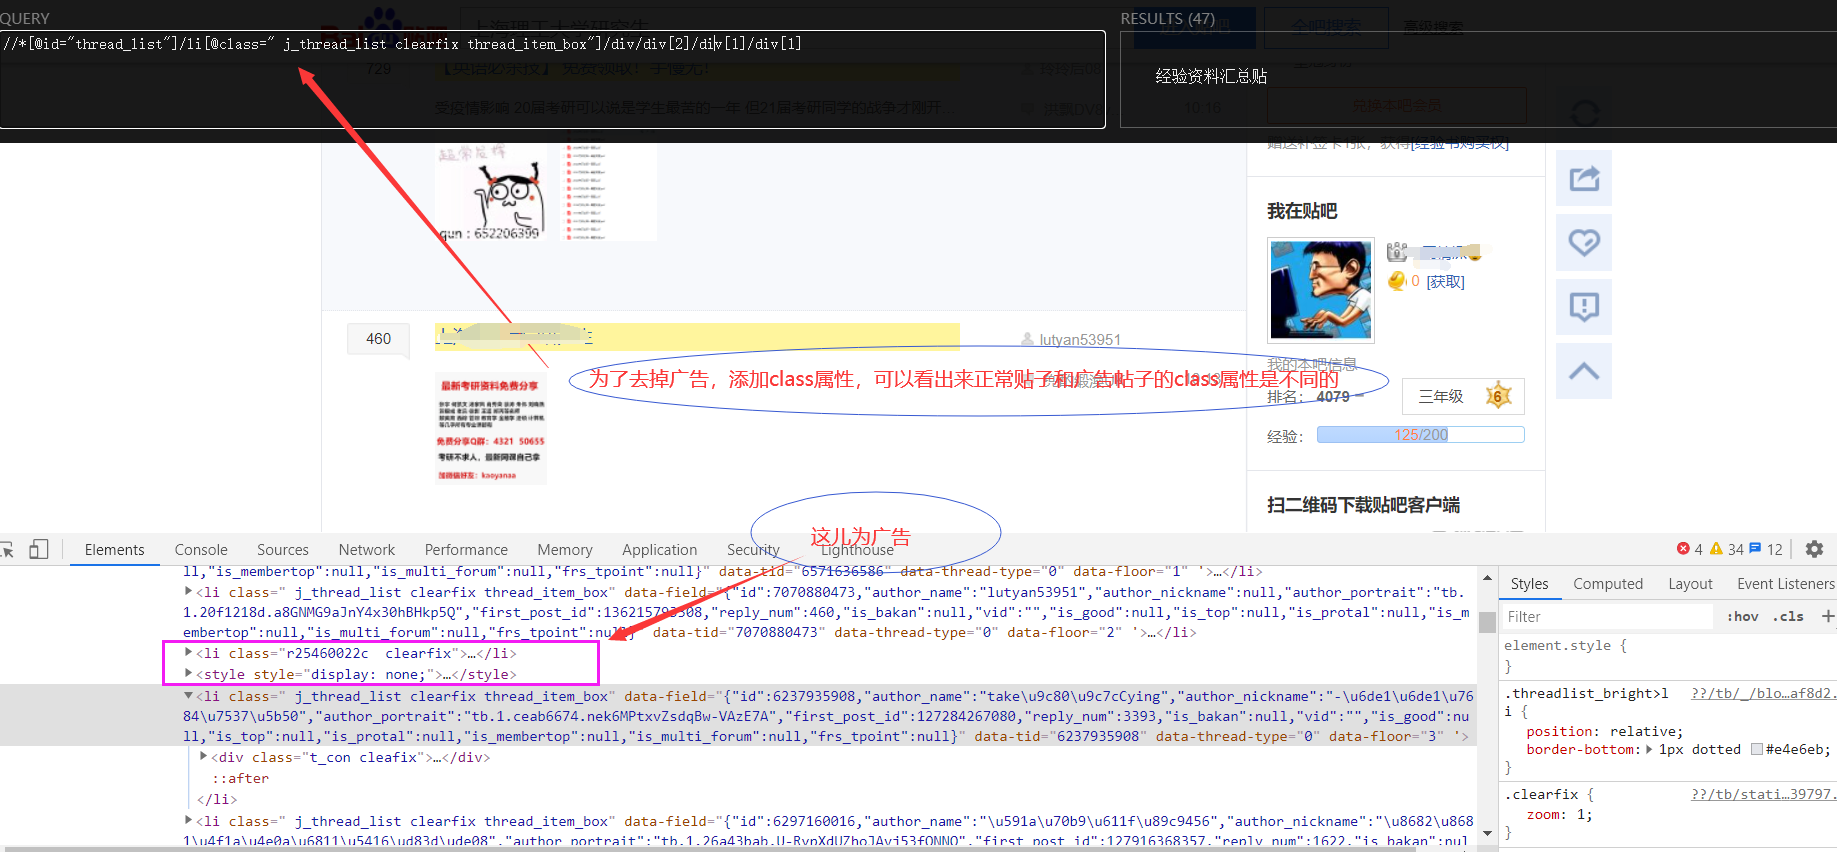
Task: Select the ::after pseudo-element row
Action: (x=240, y=778)
